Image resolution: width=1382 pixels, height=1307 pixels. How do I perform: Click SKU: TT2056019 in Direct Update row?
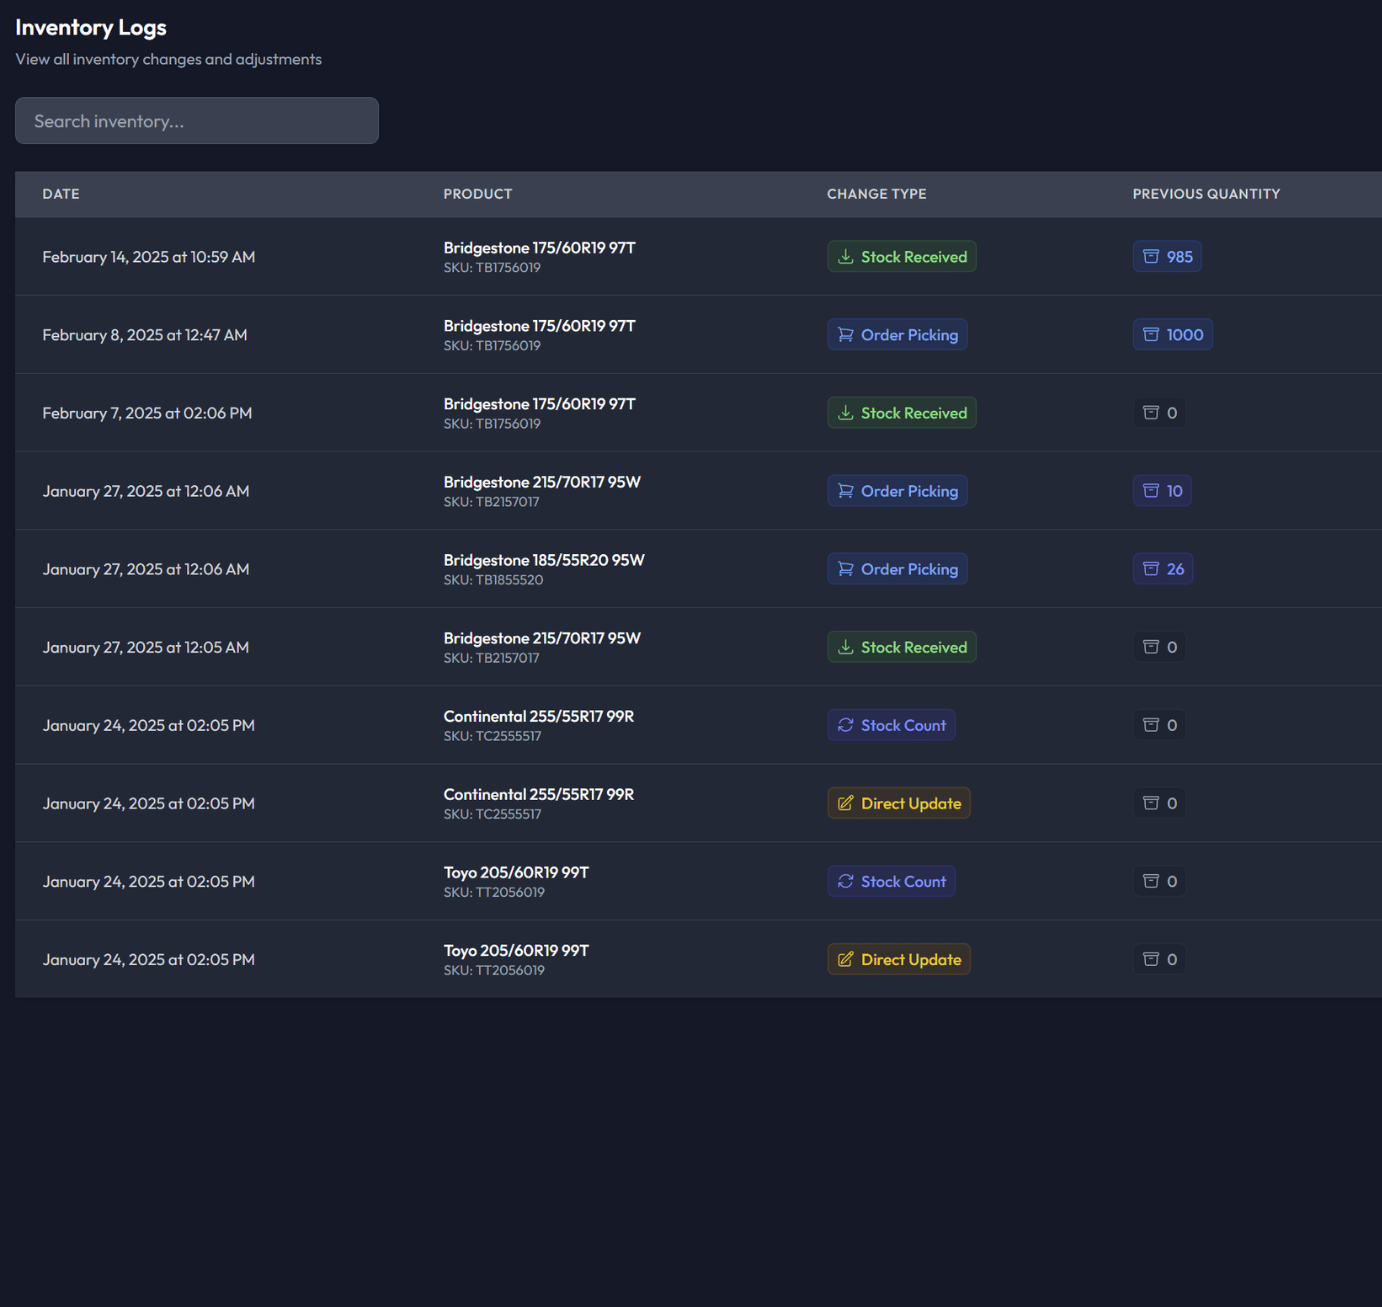click(494, 970)
